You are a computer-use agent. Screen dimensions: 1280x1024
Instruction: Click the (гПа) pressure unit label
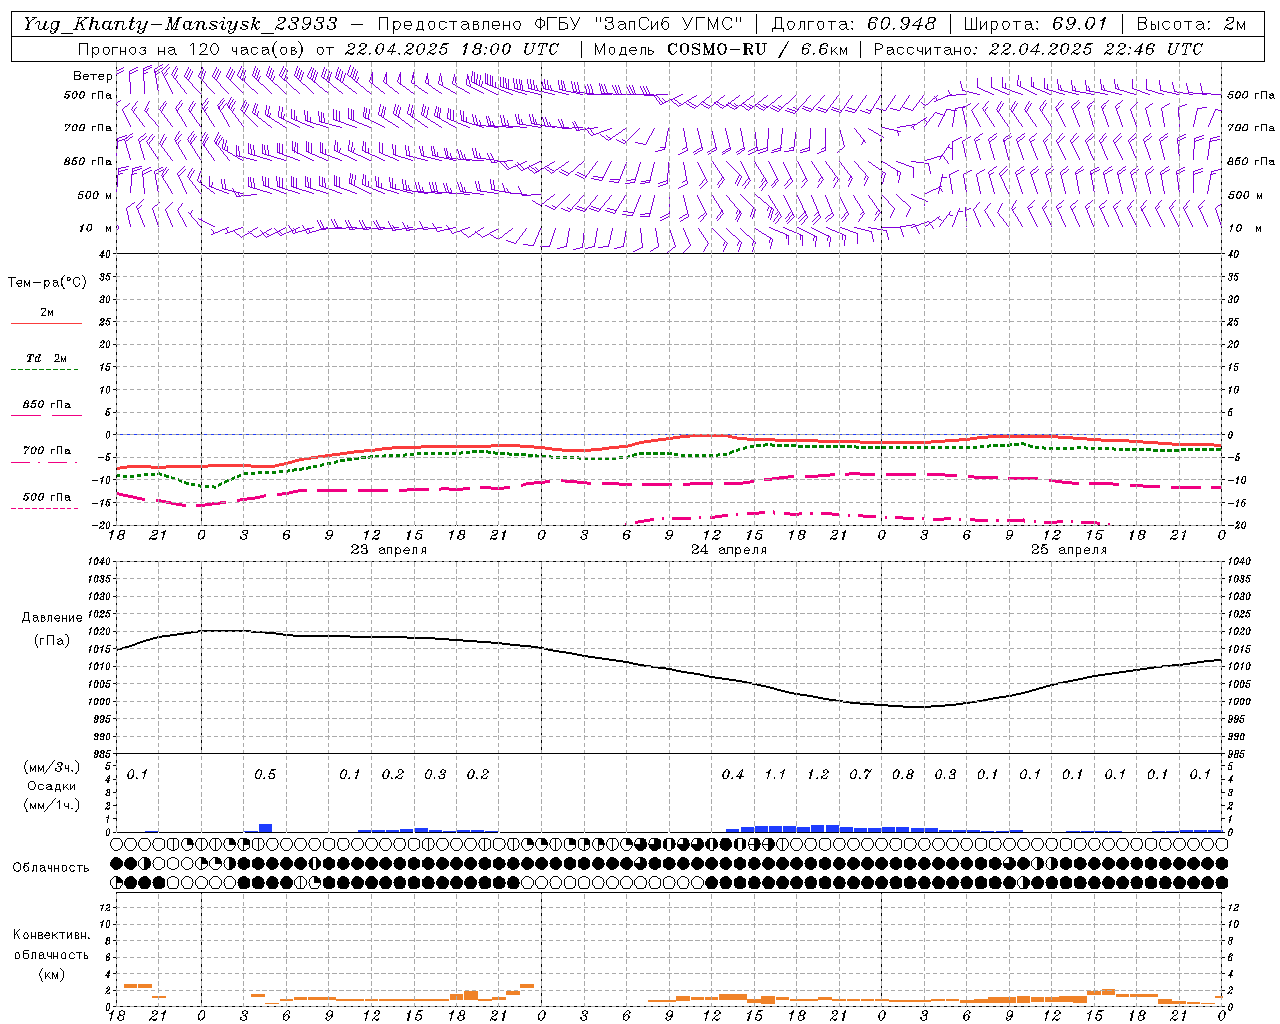(x=51, y=641)
